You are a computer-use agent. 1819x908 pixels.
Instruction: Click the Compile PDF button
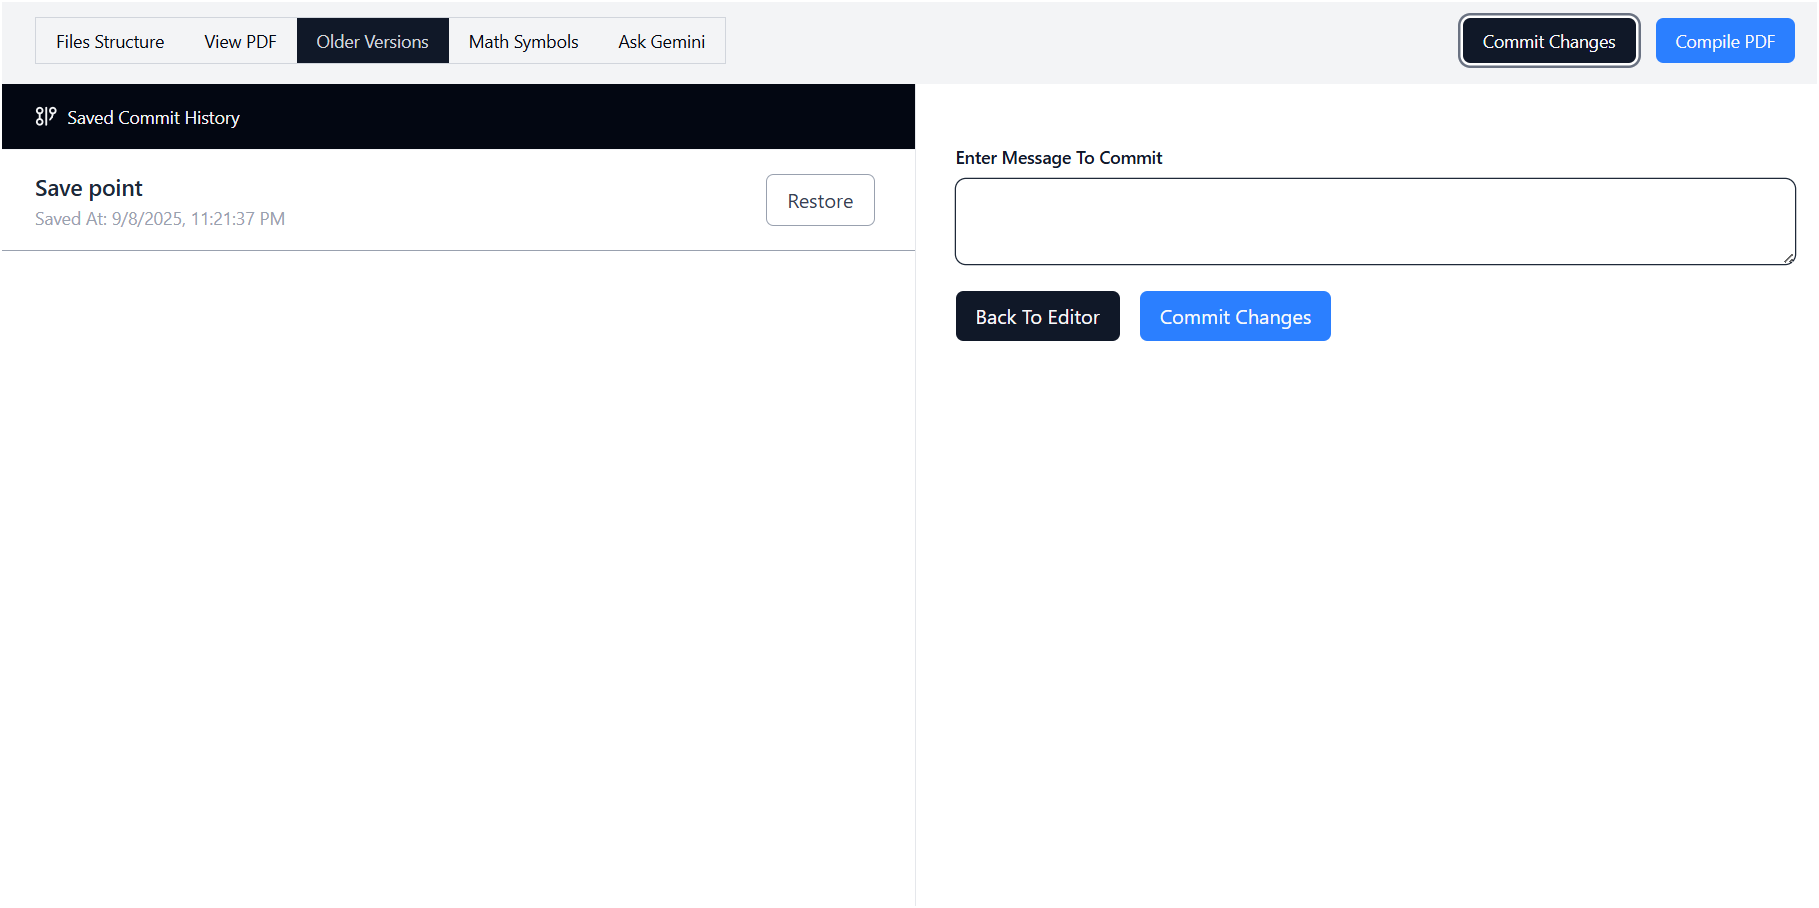1724,41
